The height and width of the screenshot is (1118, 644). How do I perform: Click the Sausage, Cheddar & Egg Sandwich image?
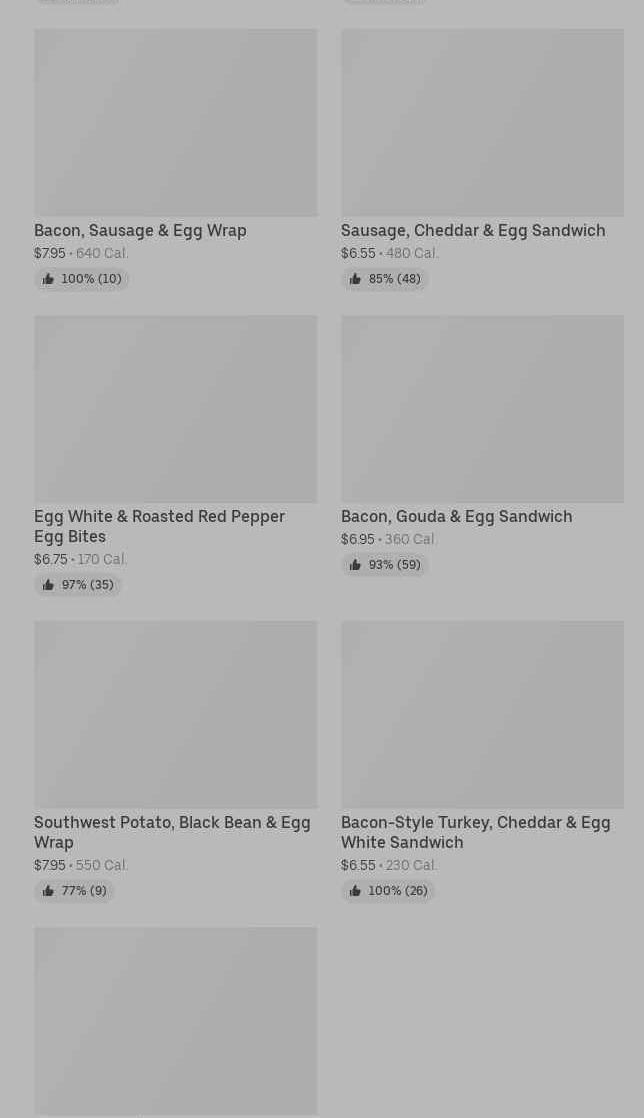[x=482, y=122]
